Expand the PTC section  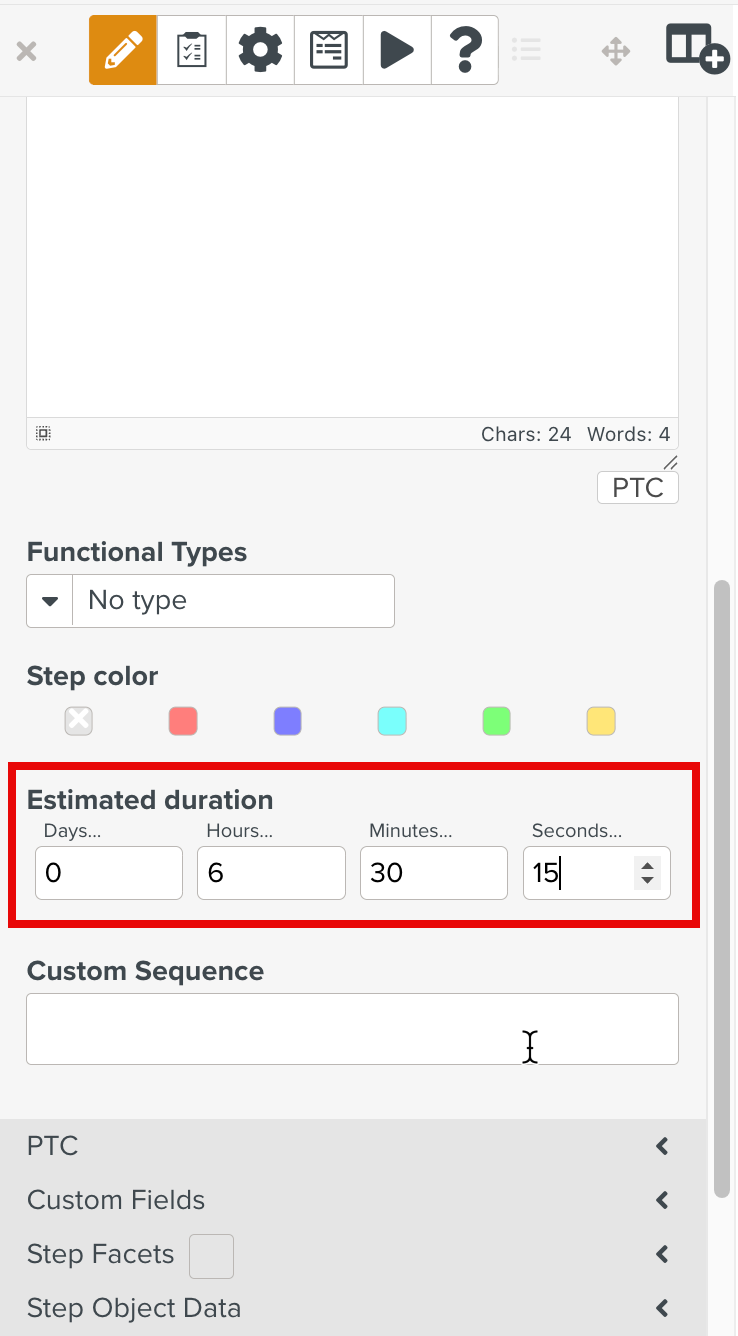click(661, 1146)
